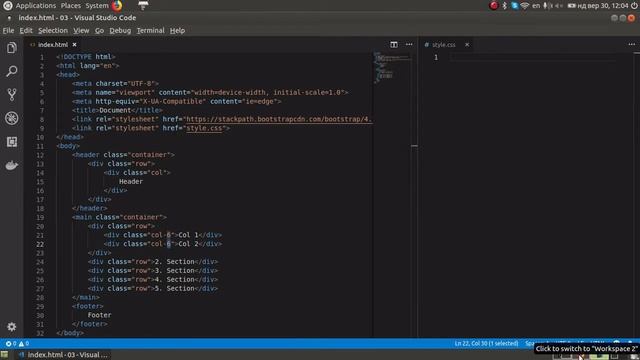Image resolution: width=640 pixels, height=360 pixels.
Task: Click the main class container line 19
Action: 119,217
